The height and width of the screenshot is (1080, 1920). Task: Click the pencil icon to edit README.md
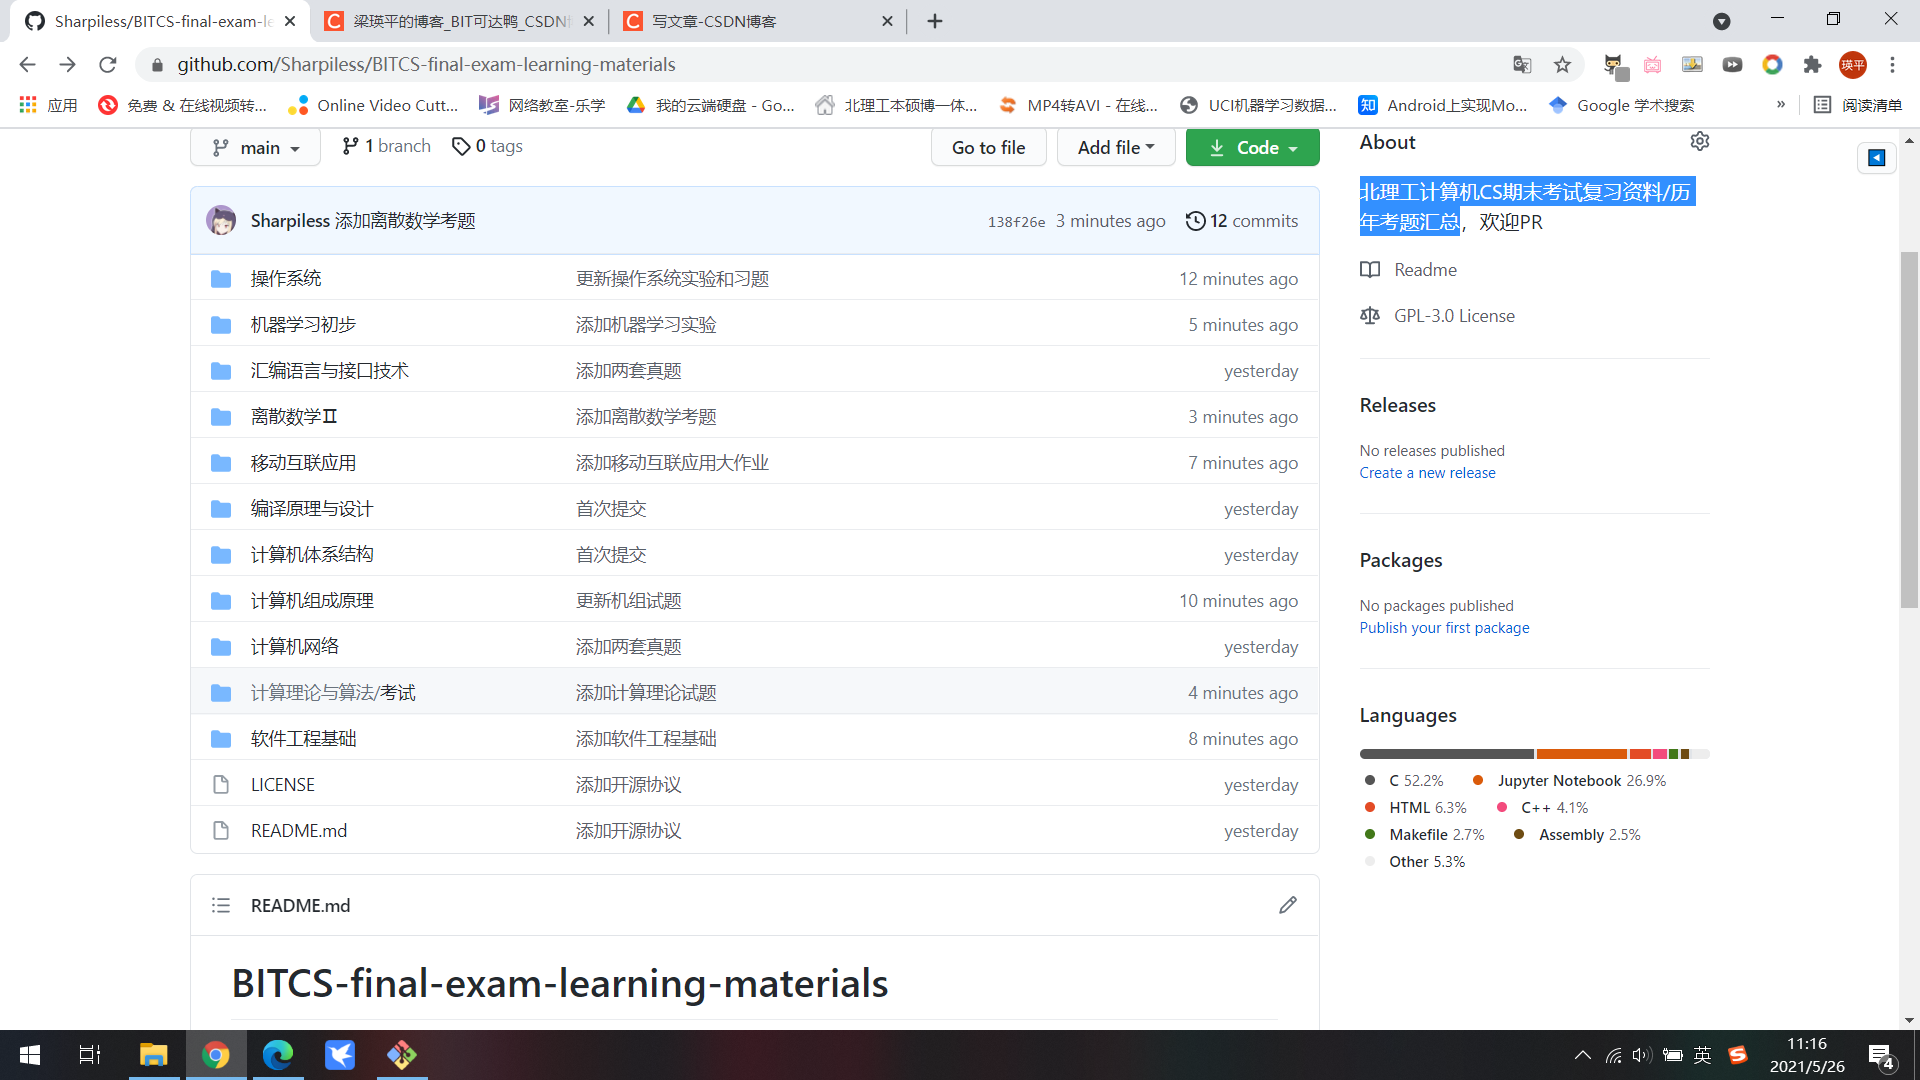[x=1288, y=905]
